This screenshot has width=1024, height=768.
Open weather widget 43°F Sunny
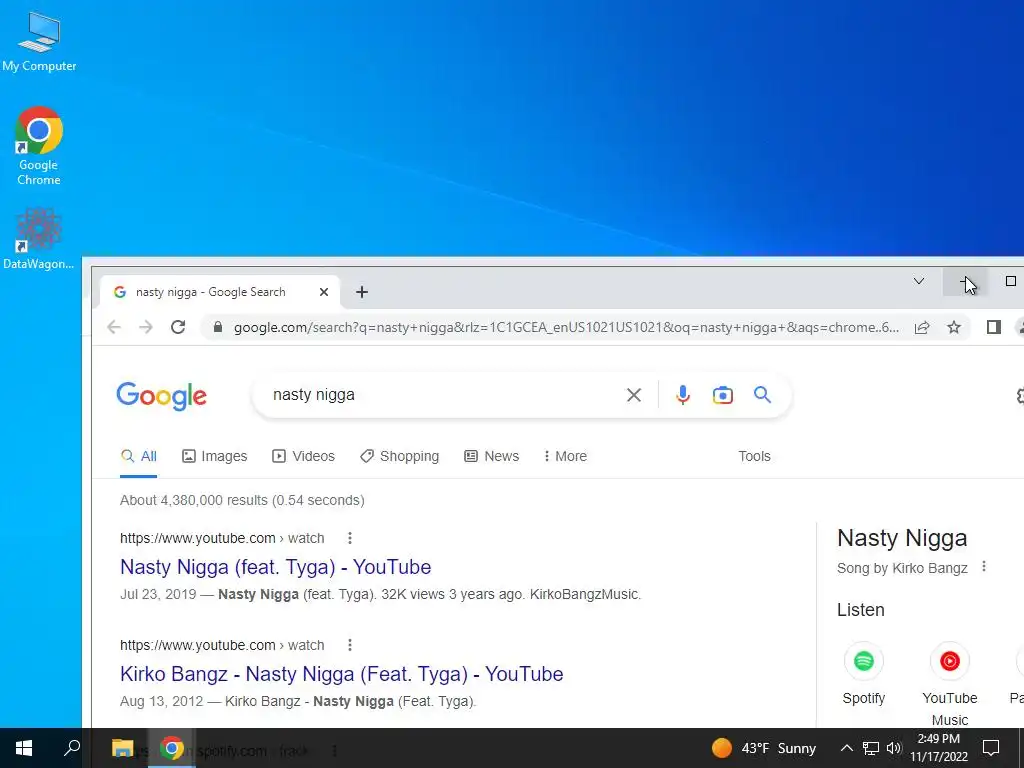(763, 748)
